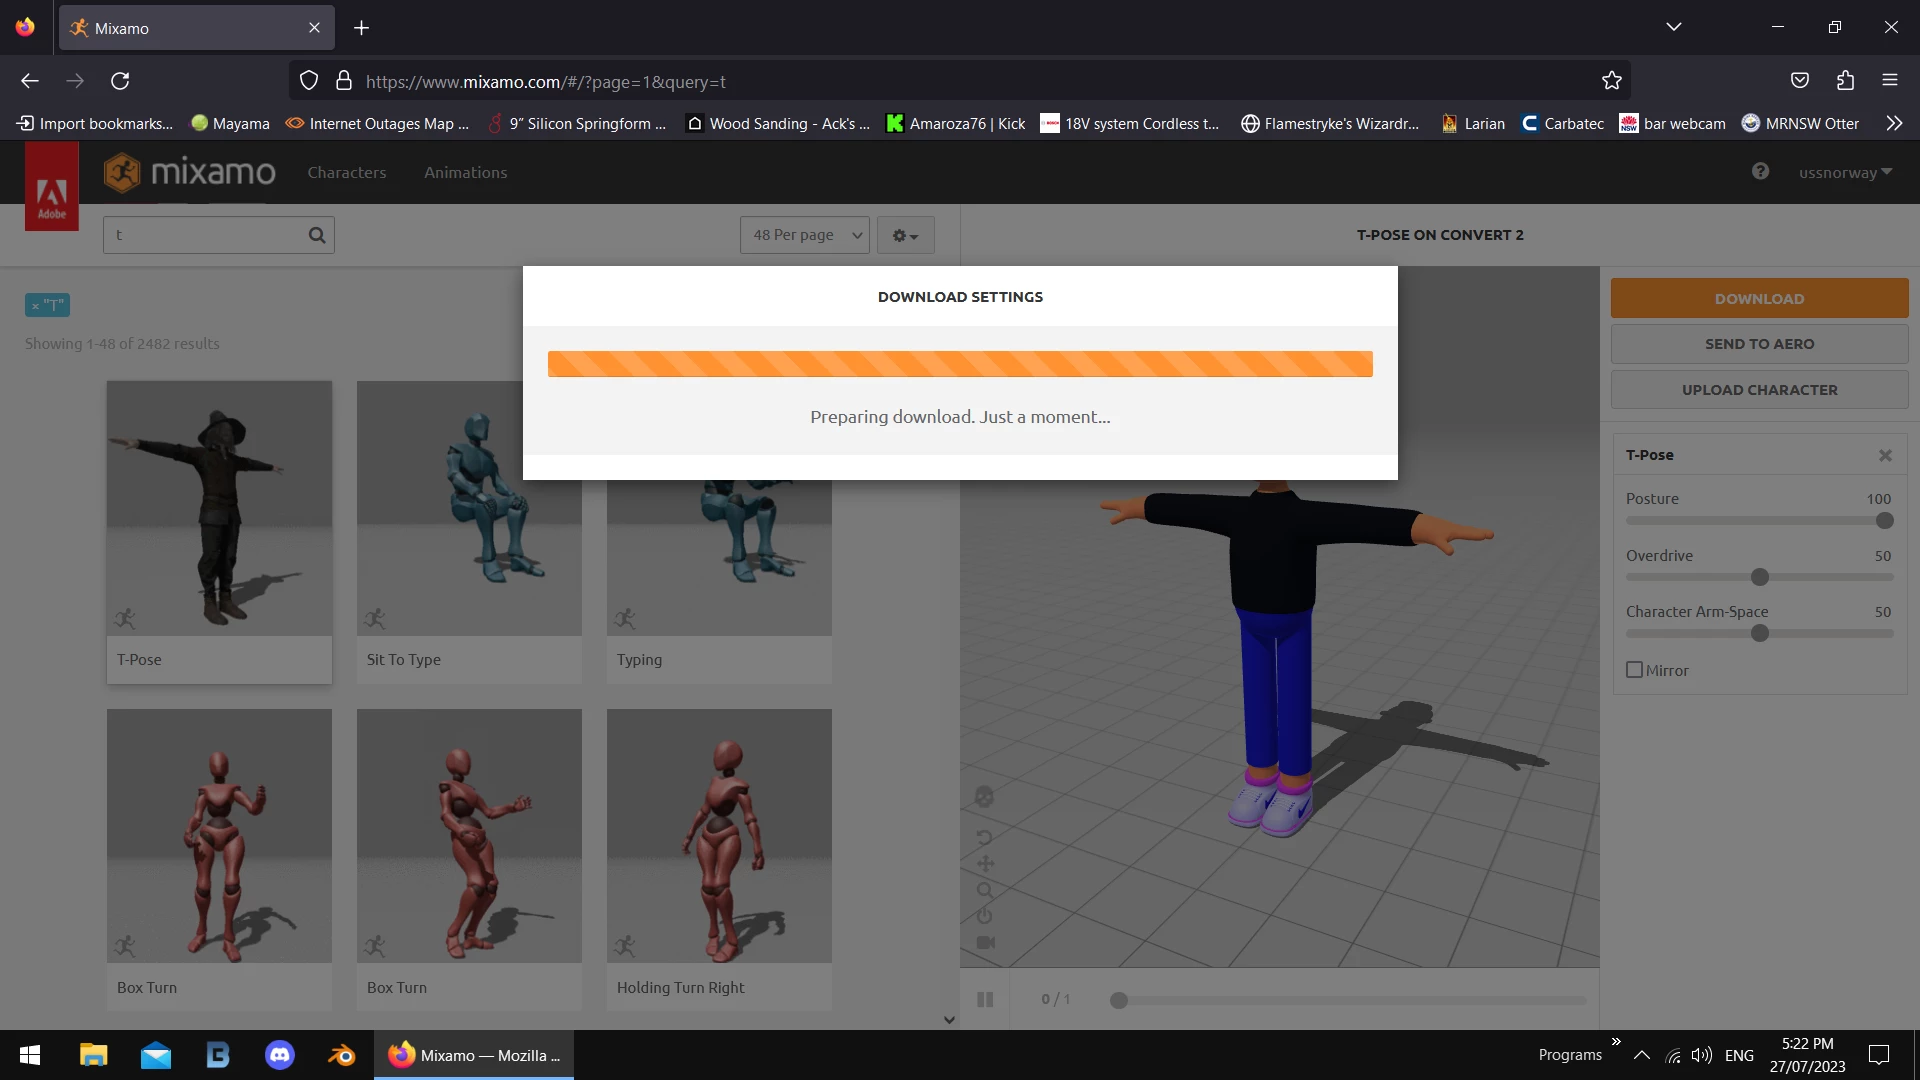
Task: Click the camera icon in viewport
Action: tap(985, 942)
